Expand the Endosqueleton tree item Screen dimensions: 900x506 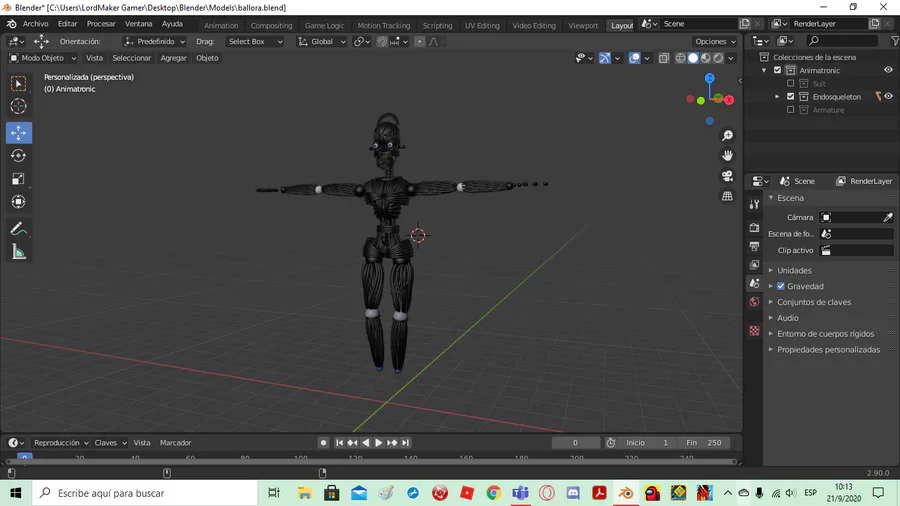pos(777,96)
